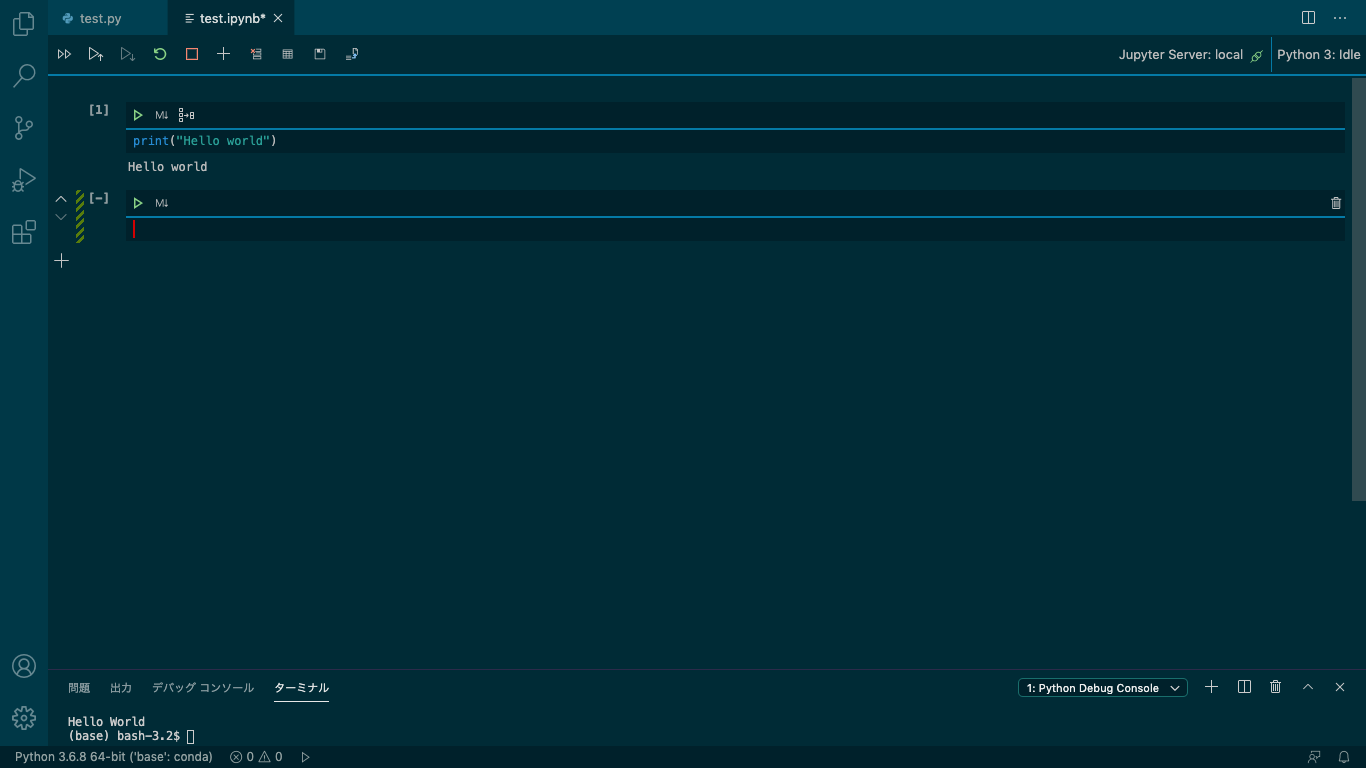Convert the empty cell to markdown
Screen dimensions: 1366x768
(161, 203)
